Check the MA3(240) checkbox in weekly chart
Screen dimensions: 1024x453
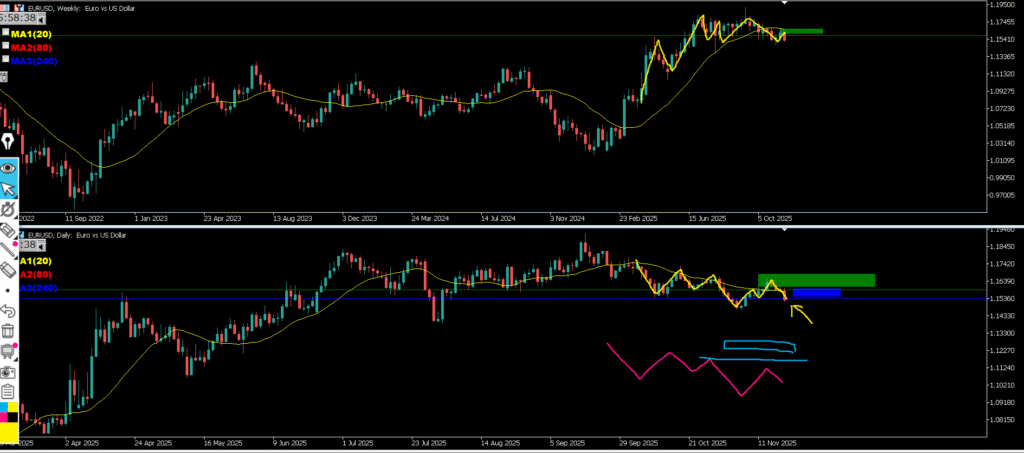(x=6, y=61)
